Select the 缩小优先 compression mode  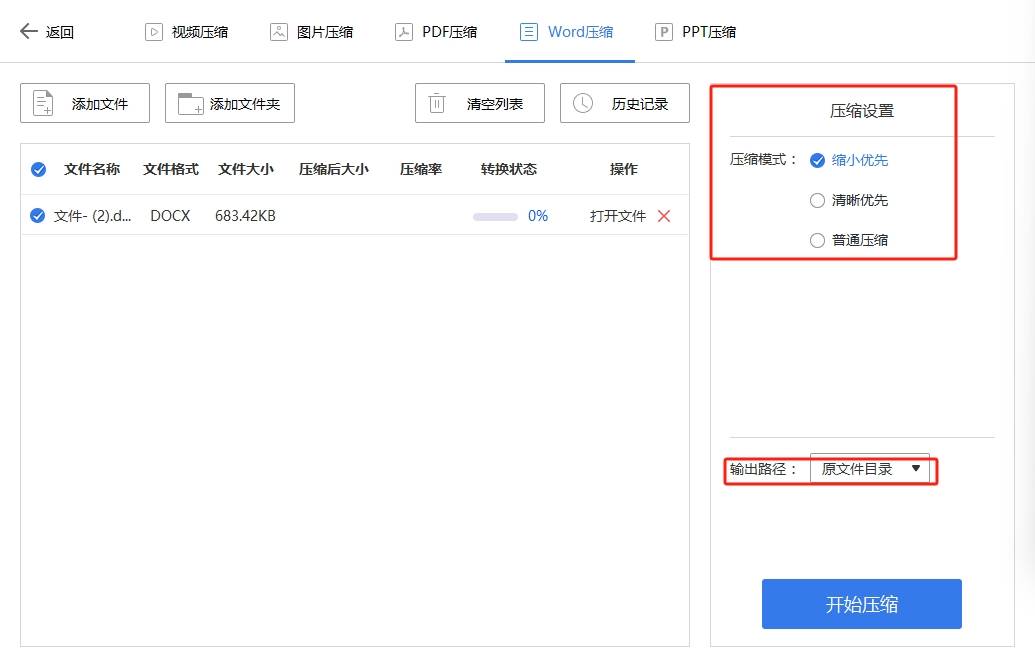[x=849, y=160]
